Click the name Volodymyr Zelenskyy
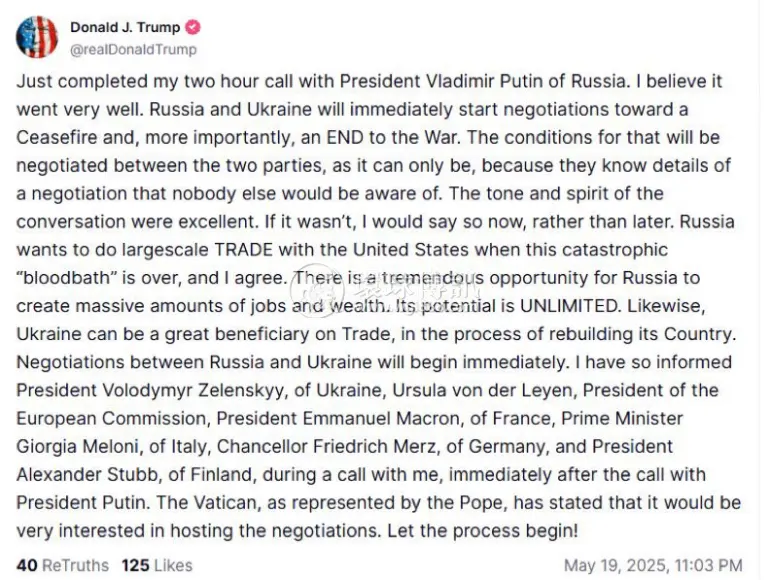 [x=193, y=390]
